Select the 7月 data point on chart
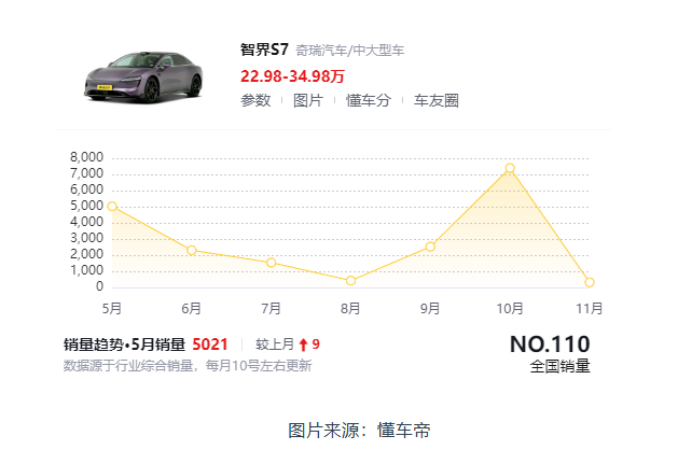This screenshot has height=450, width=692. pyautogui.click(x=271, y=262)
